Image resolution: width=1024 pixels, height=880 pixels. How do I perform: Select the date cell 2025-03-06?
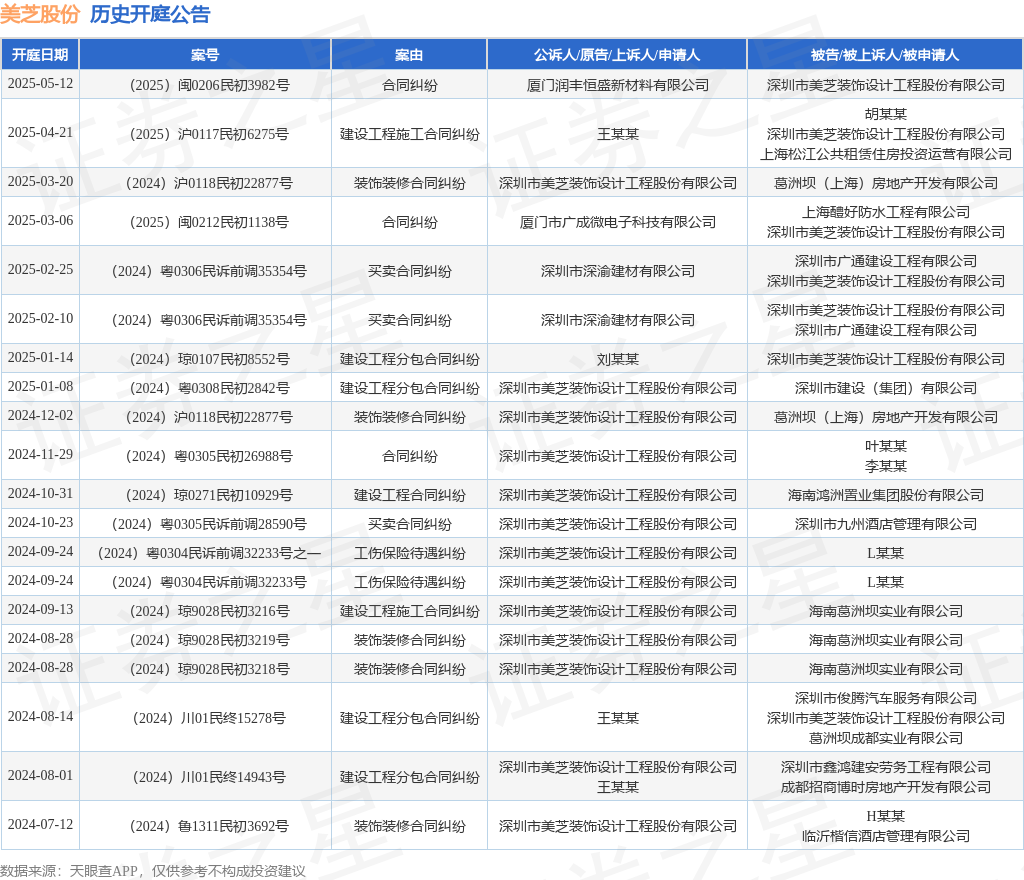40,221
